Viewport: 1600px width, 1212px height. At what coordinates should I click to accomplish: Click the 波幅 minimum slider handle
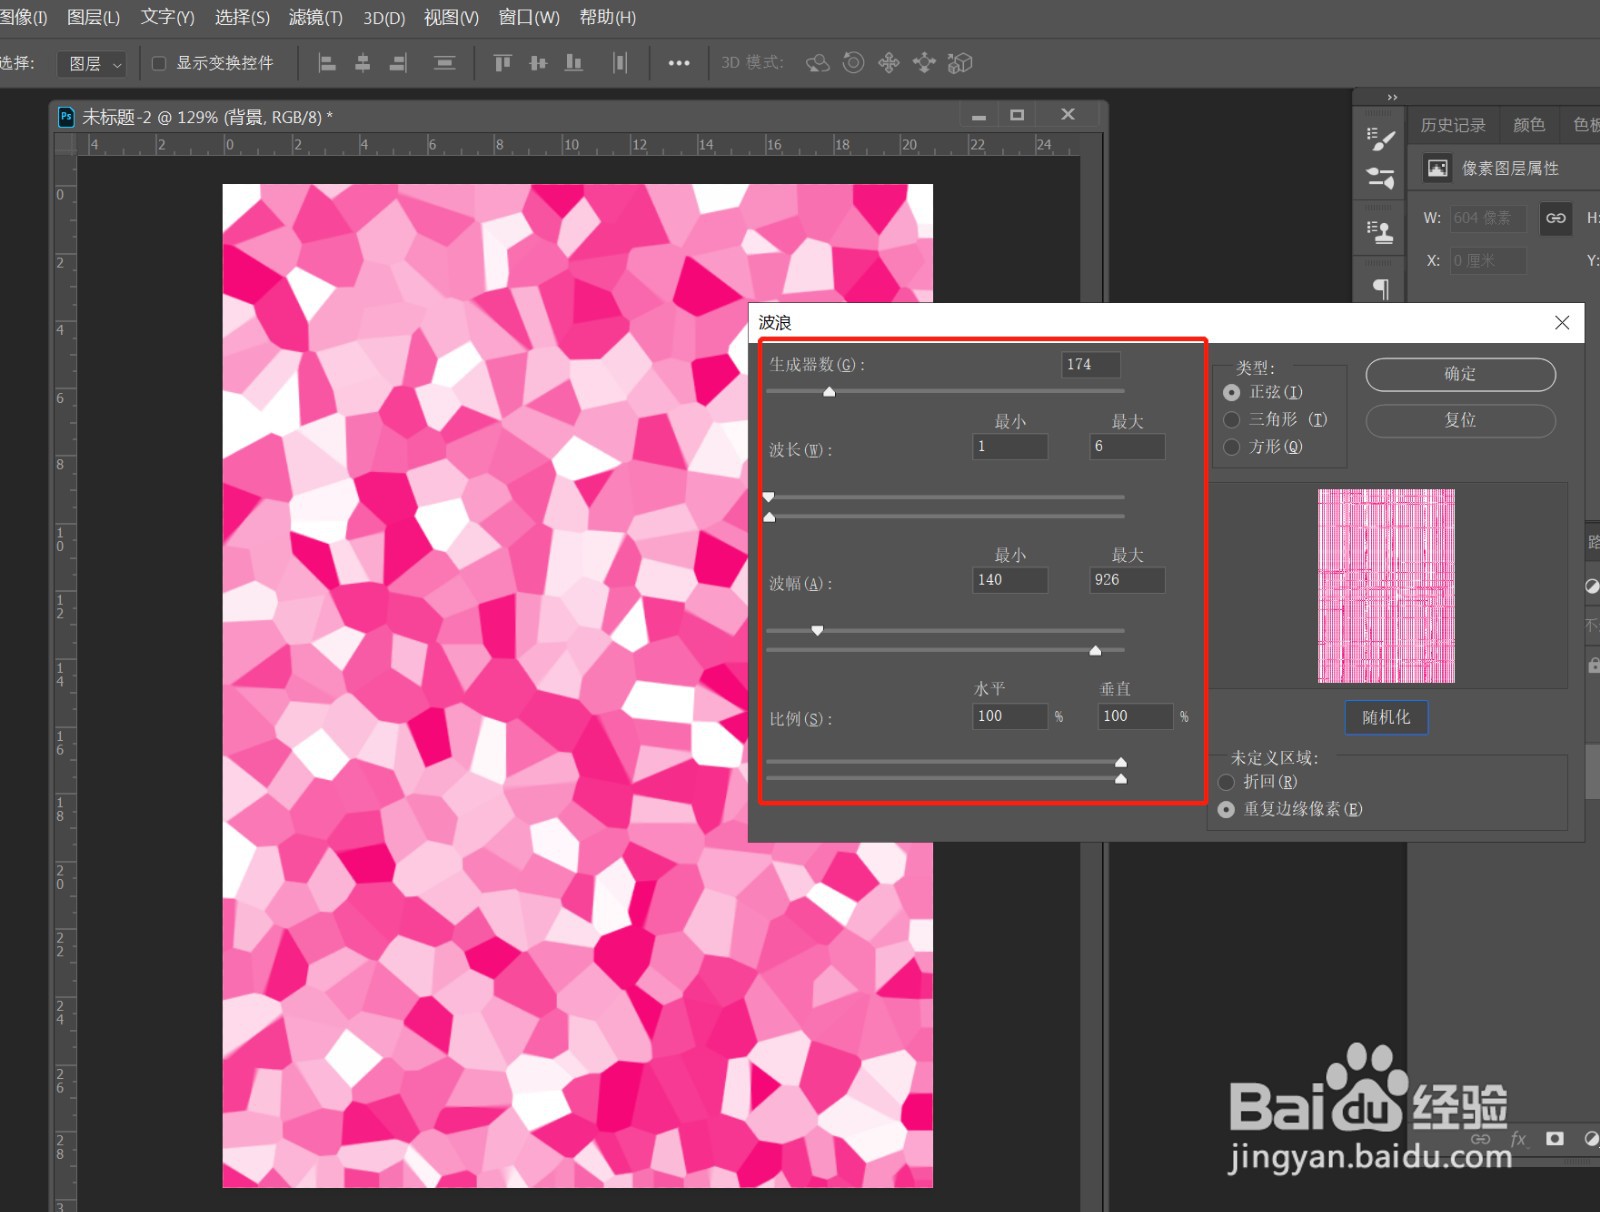click(817, 630)
